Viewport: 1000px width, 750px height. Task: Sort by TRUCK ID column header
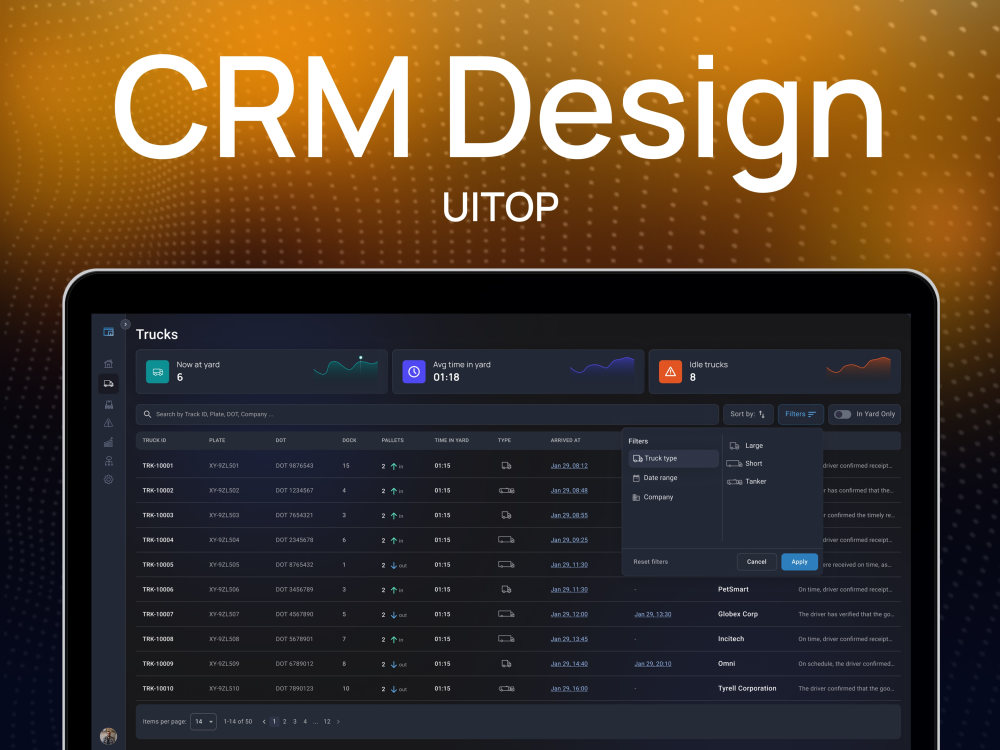point(154,440)
